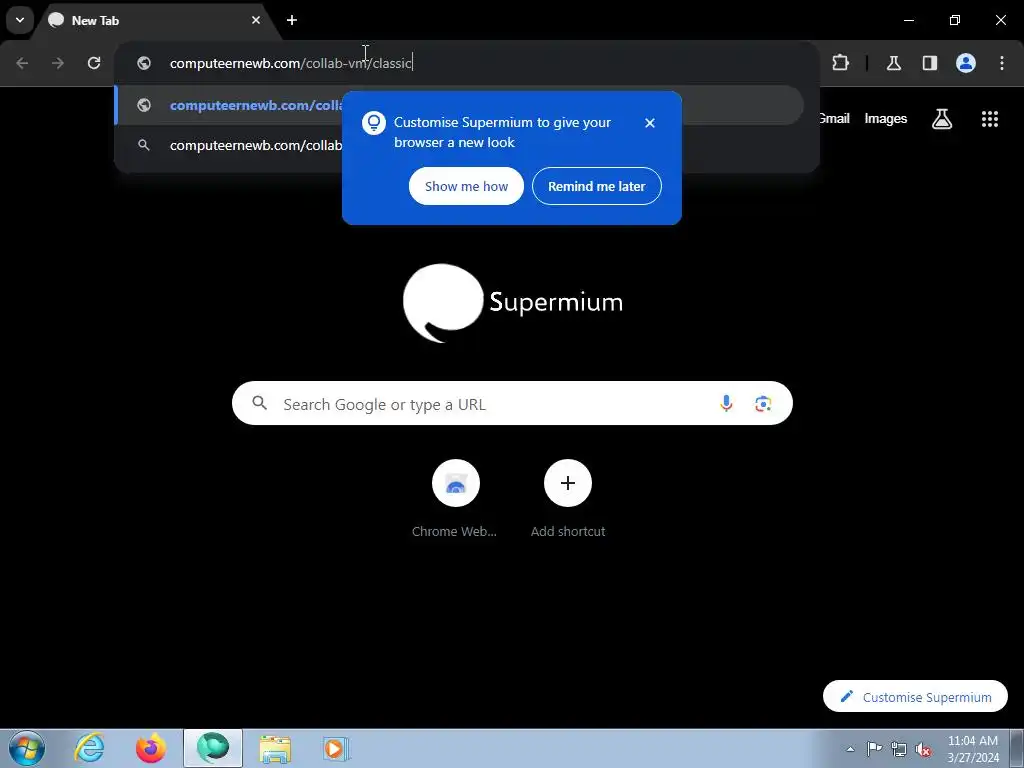Screen dimensions: 1024x768
Task: Click the Remind me later button
Action: (596, 186)
